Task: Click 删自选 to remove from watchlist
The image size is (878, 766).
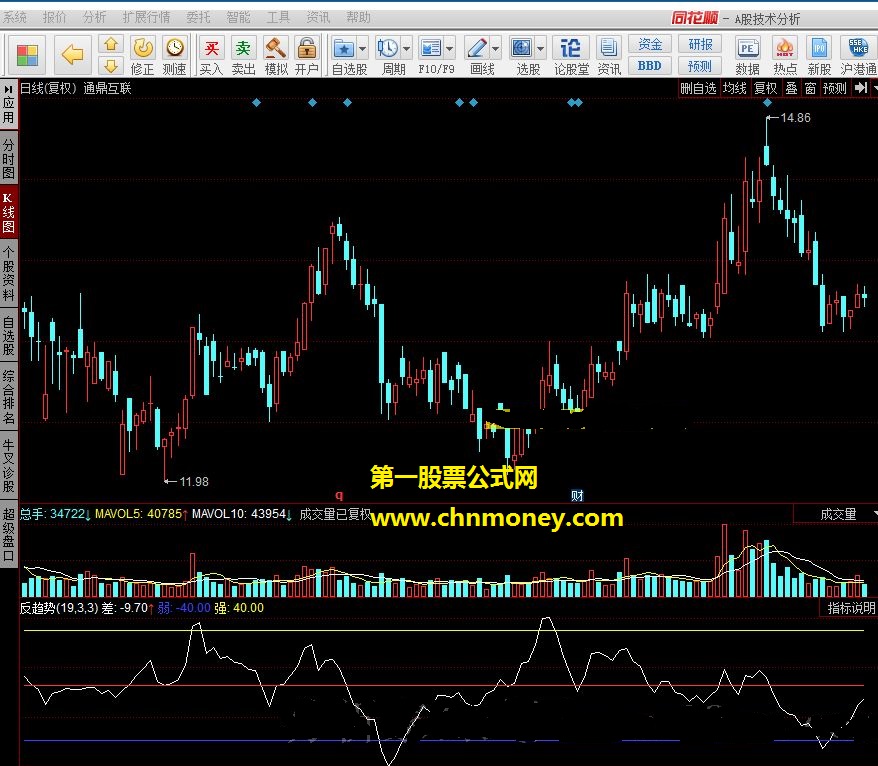Action: coord(698,88)
